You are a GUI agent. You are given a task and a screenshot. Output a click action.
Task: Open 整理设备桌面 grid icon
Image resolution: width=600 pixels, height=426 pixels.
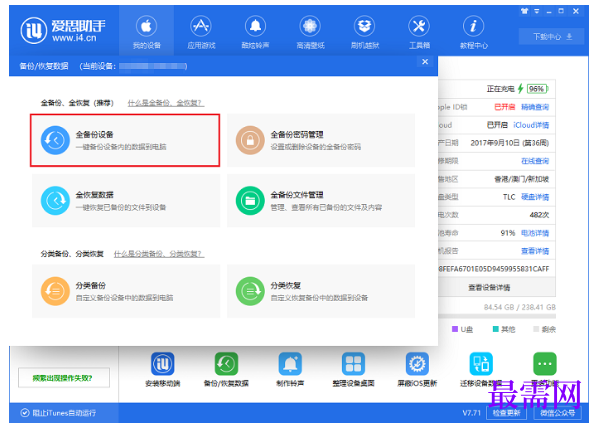(x=353, y=364)
